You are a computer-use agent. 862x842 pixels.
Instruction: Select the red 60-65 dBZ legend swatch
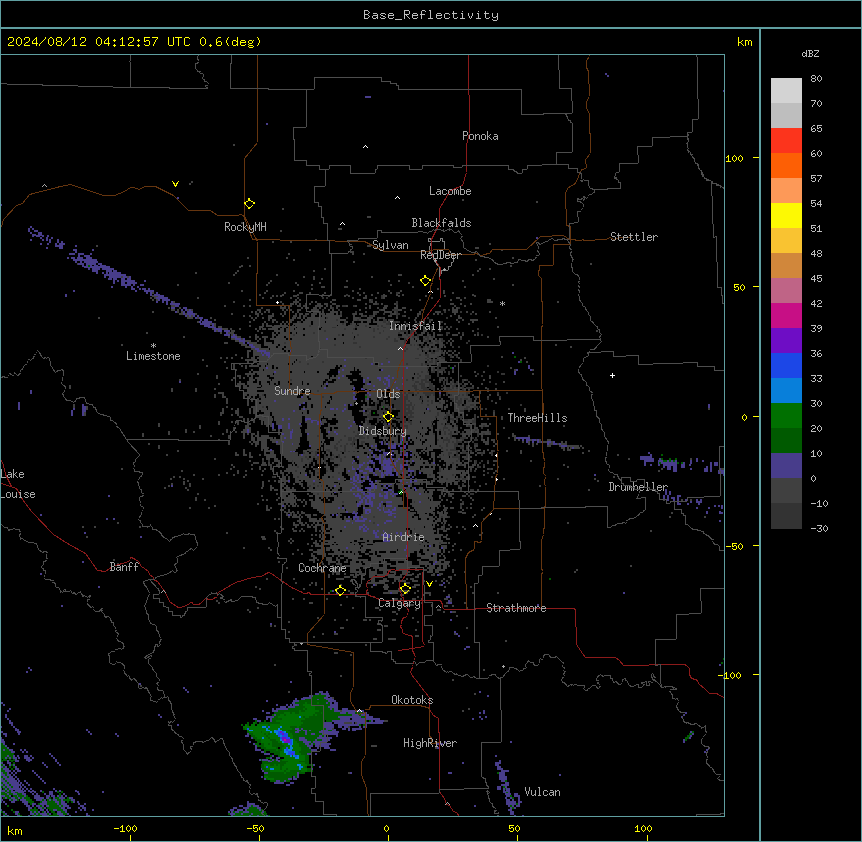point(786,141)
